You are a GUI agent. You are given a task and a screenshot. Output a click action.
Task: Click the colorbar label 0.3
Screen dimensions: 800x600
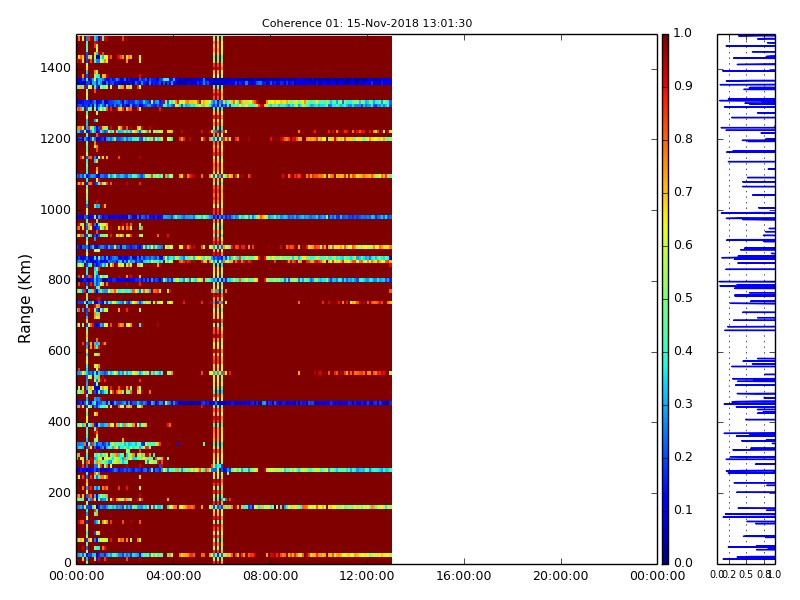click(x=683, y=404)
